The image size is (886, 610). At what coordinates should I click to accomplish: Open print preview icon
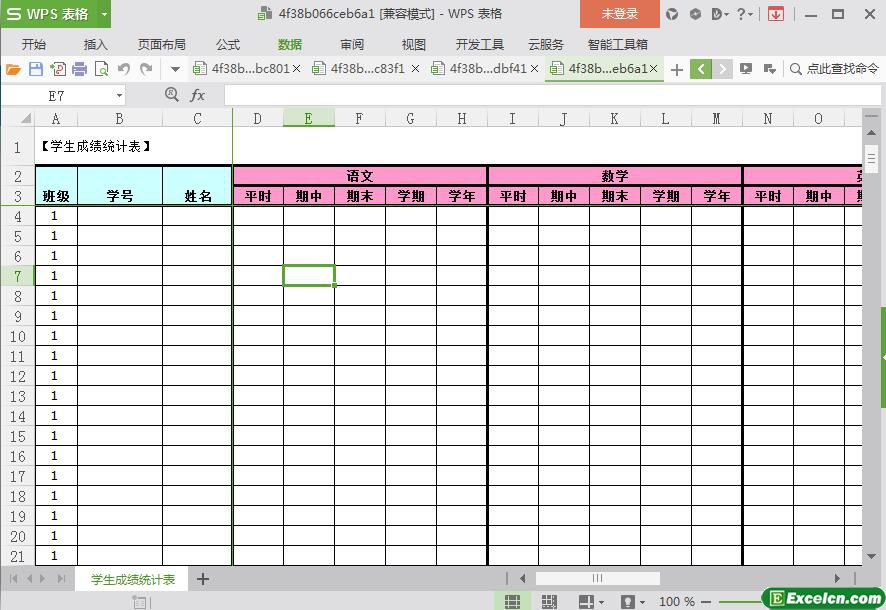102,69
